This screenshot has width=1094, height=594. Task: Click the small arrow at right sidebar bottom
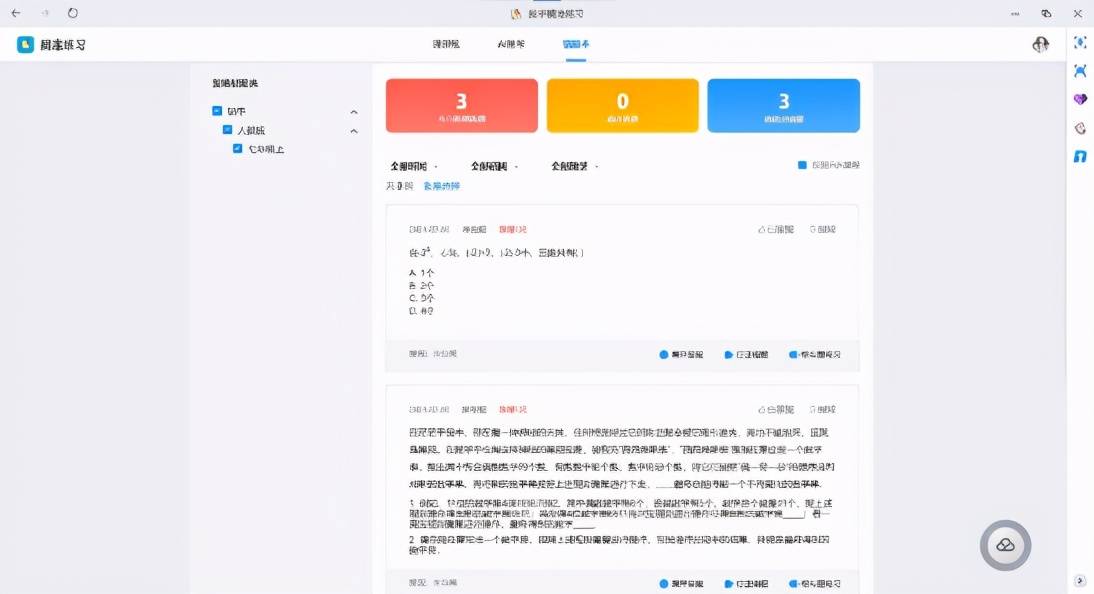tap(1080, 581)
